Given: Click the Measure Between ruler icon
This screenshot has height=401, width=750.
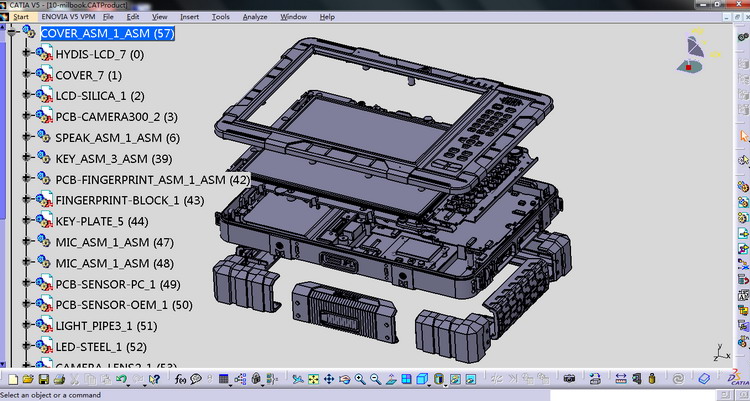Looking at the screenshot, I should pyautogui.click(x=621, y=379).
